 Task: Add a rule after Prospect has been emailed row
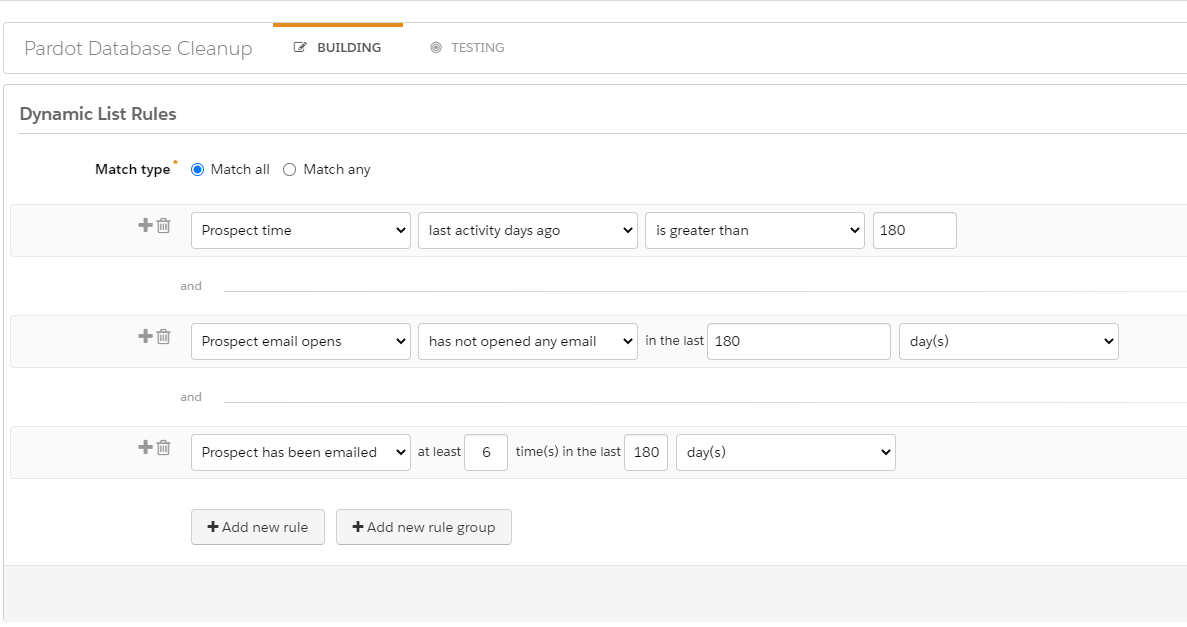click(x=145, y=447)
